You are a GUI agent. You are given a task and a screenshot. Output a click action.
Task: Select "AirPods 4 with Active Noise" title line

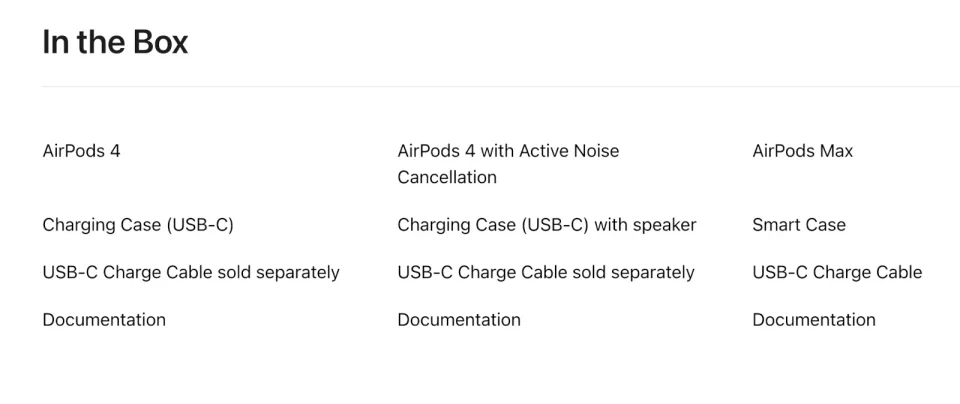point(508,151)
